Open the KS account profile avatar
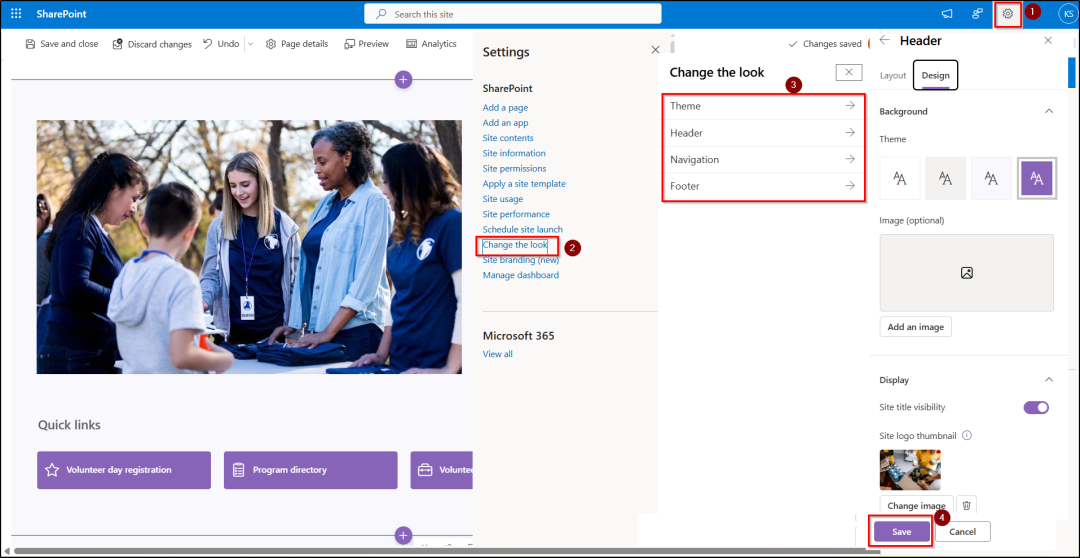 tap(1068, 14)
